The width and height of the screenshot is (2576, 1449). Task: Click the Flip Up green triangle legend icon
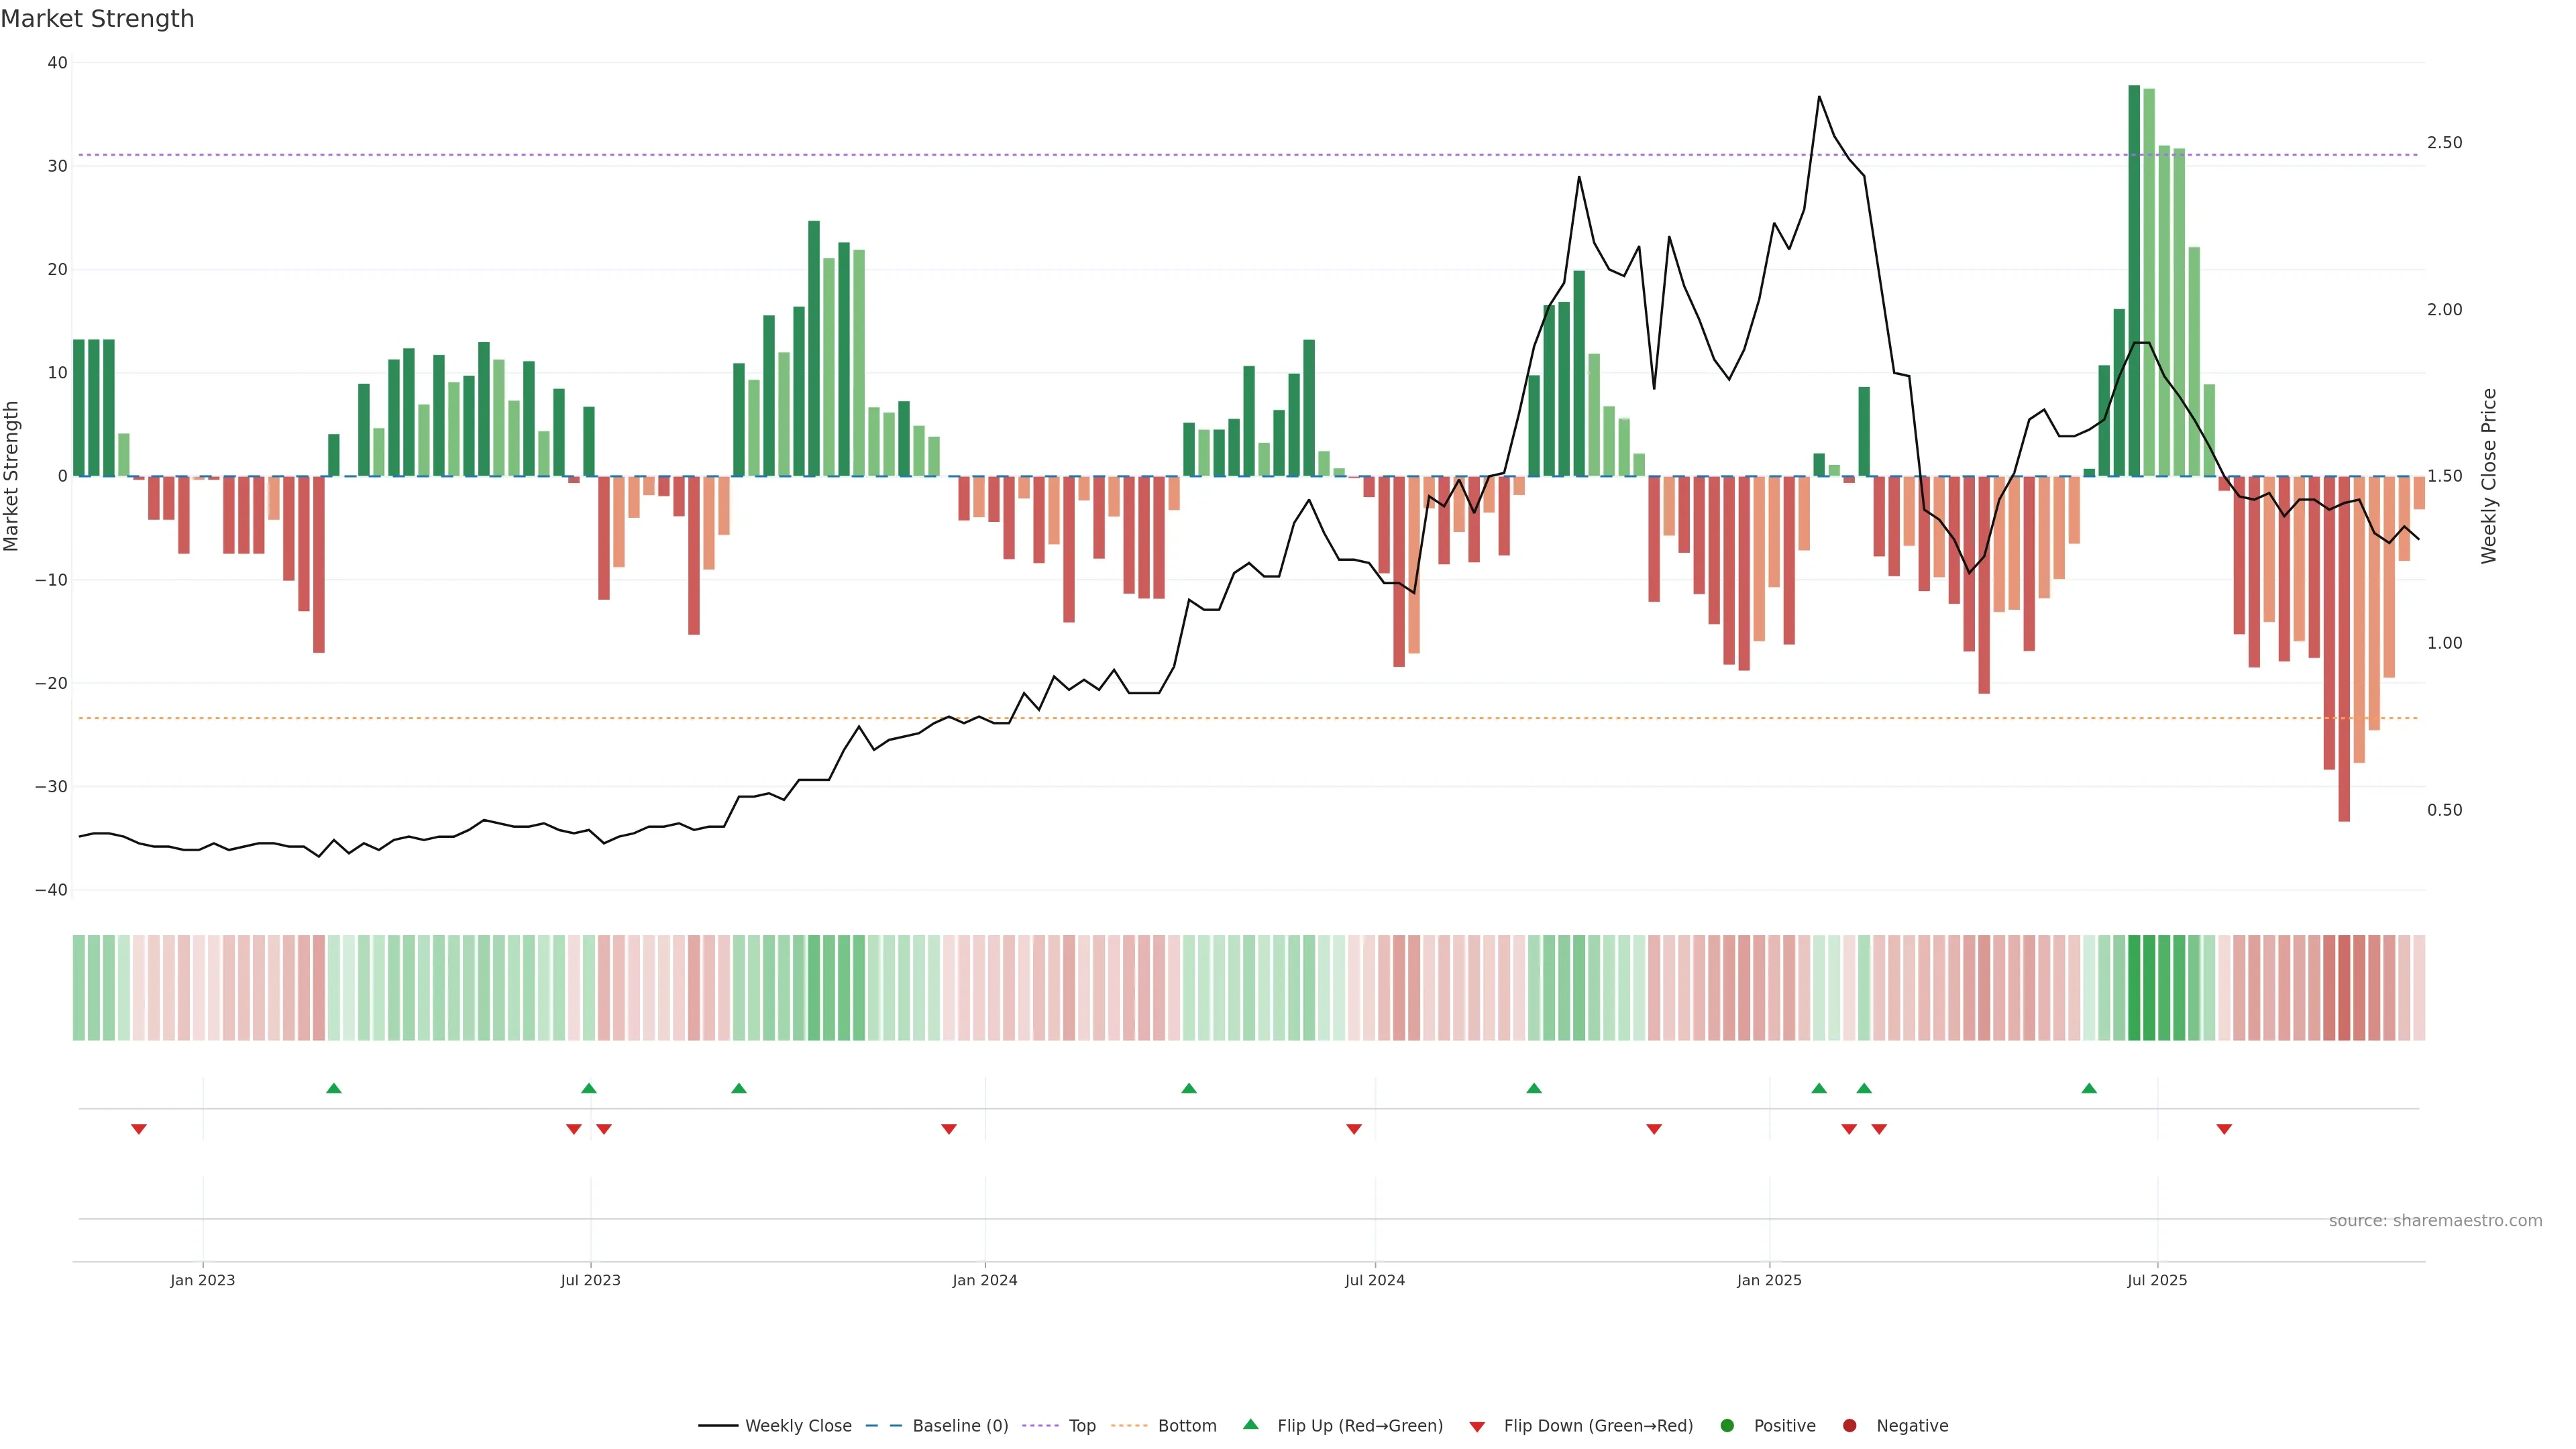(x=1250, y=1425)
